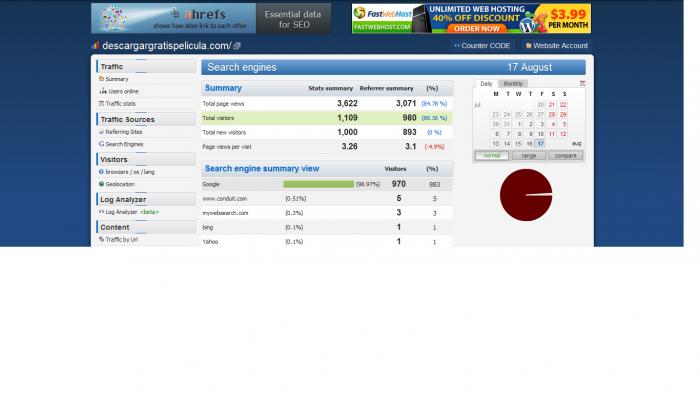Switch calendar to compare mode
The height and width of the screenshot is (394, 700).
pos(566,156)
